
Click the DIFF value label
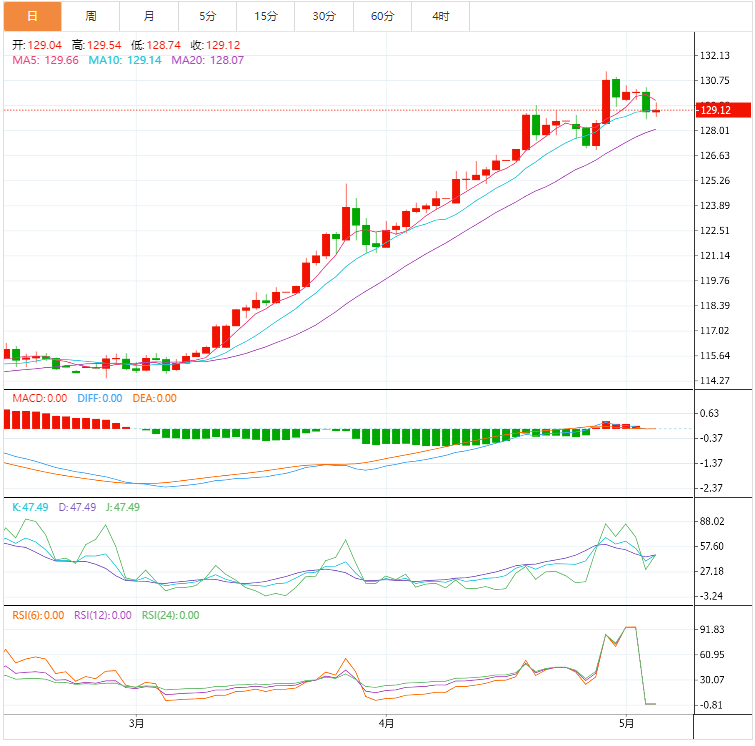pos(100,398)
